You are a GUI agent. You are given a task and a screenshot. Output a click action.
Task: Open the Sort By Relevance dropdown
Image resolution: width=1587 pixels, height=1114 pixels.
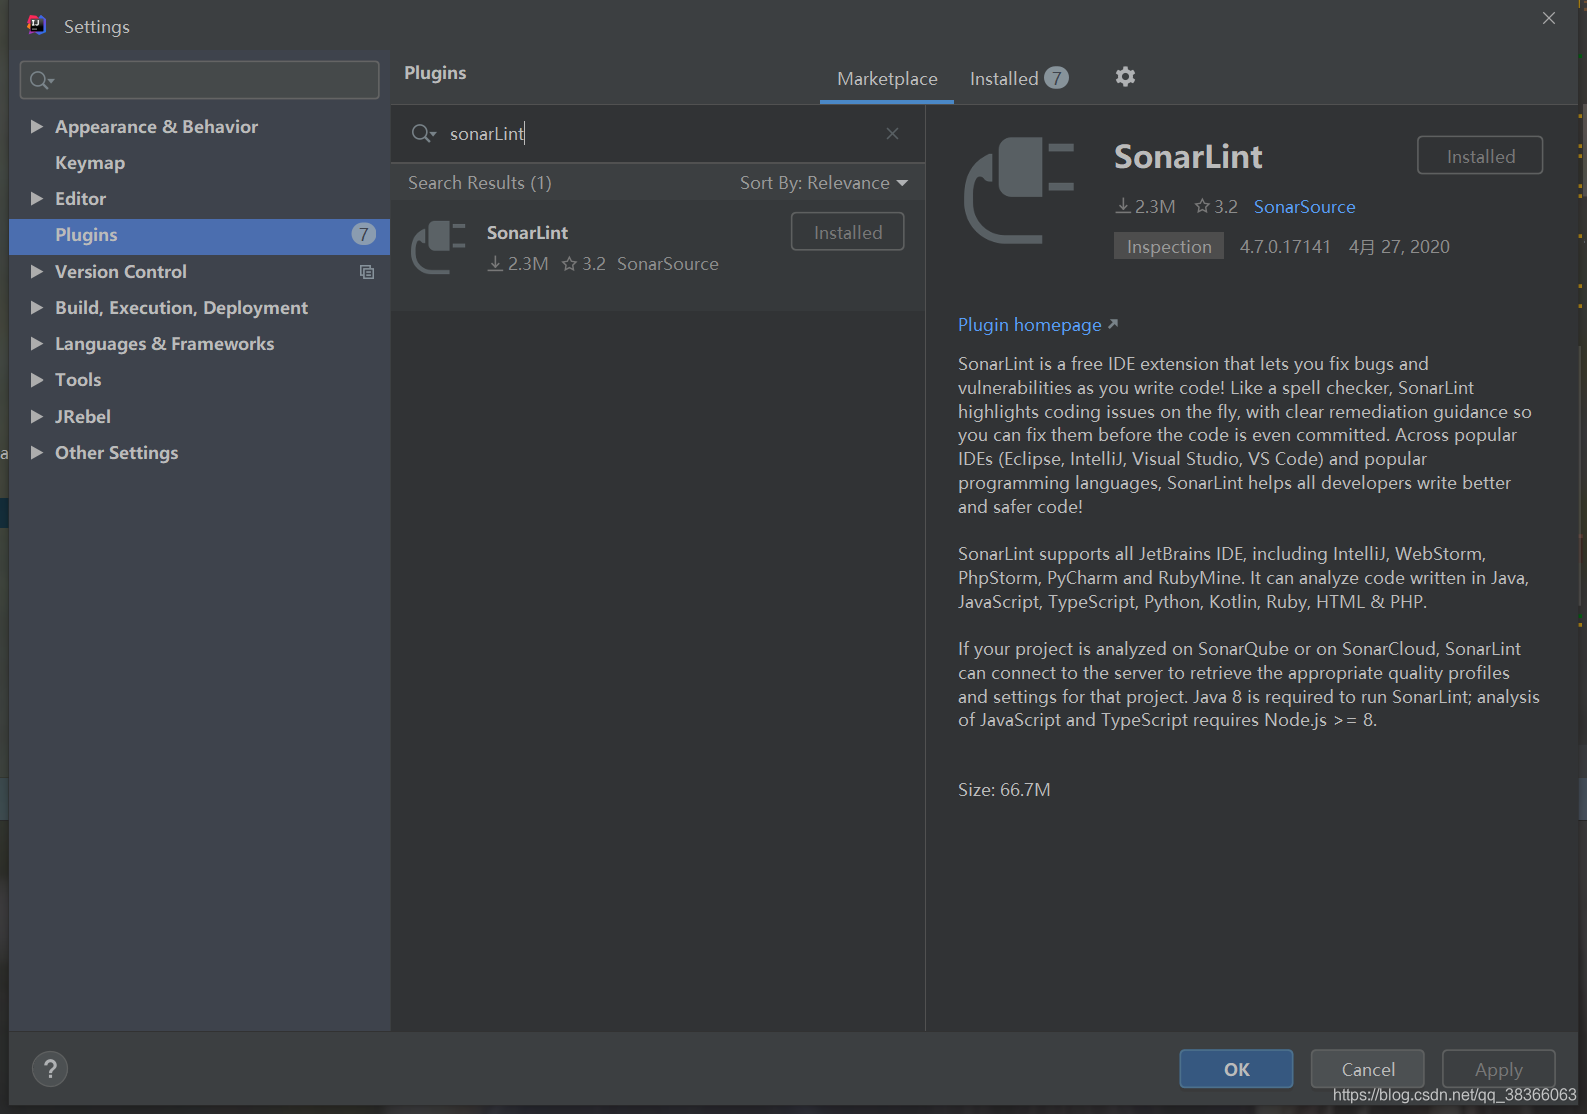coord(824,183)
